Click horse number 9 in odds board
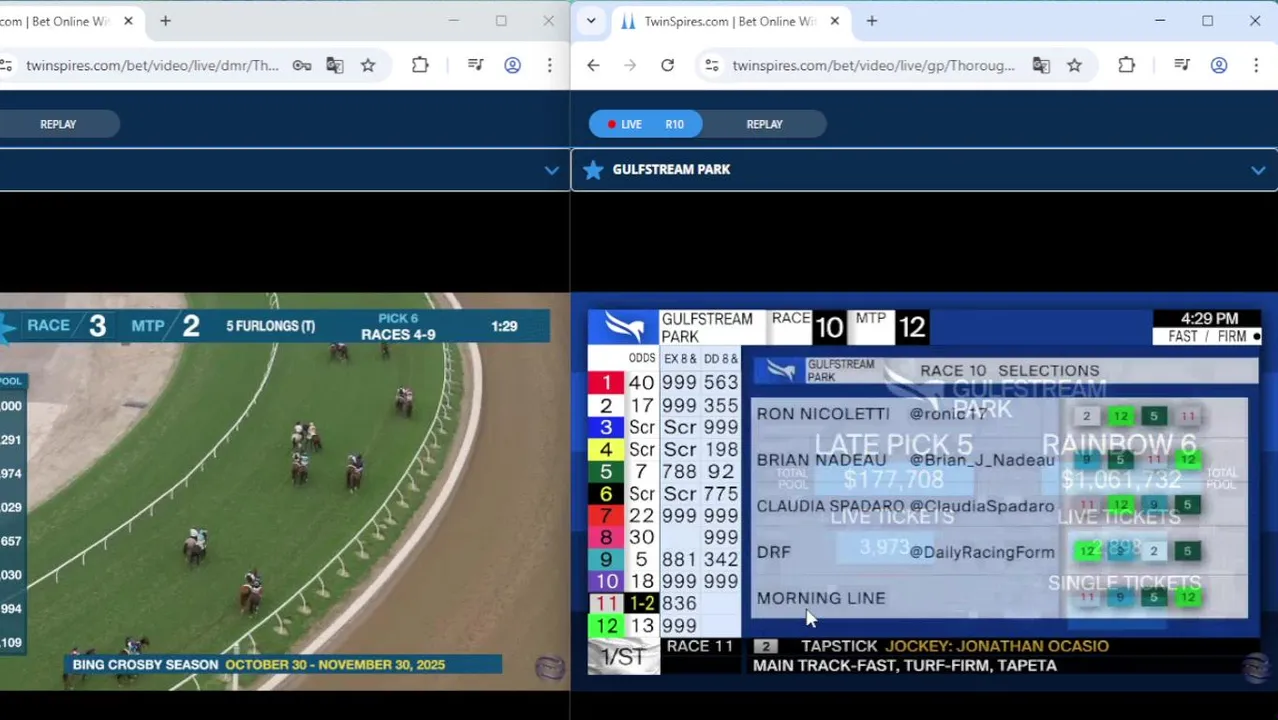 click(606, 559)
